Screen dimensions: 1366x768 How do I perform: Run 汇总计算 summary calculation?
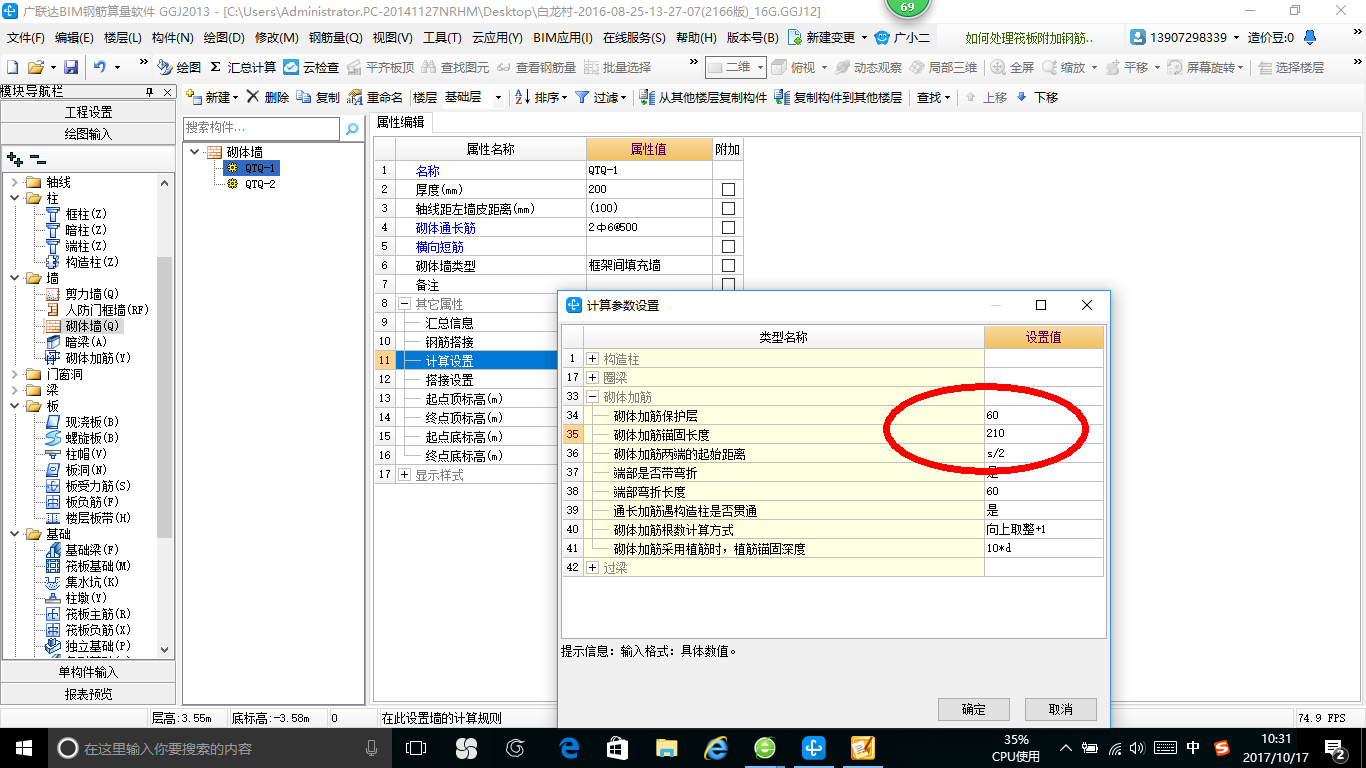point(243,67)
